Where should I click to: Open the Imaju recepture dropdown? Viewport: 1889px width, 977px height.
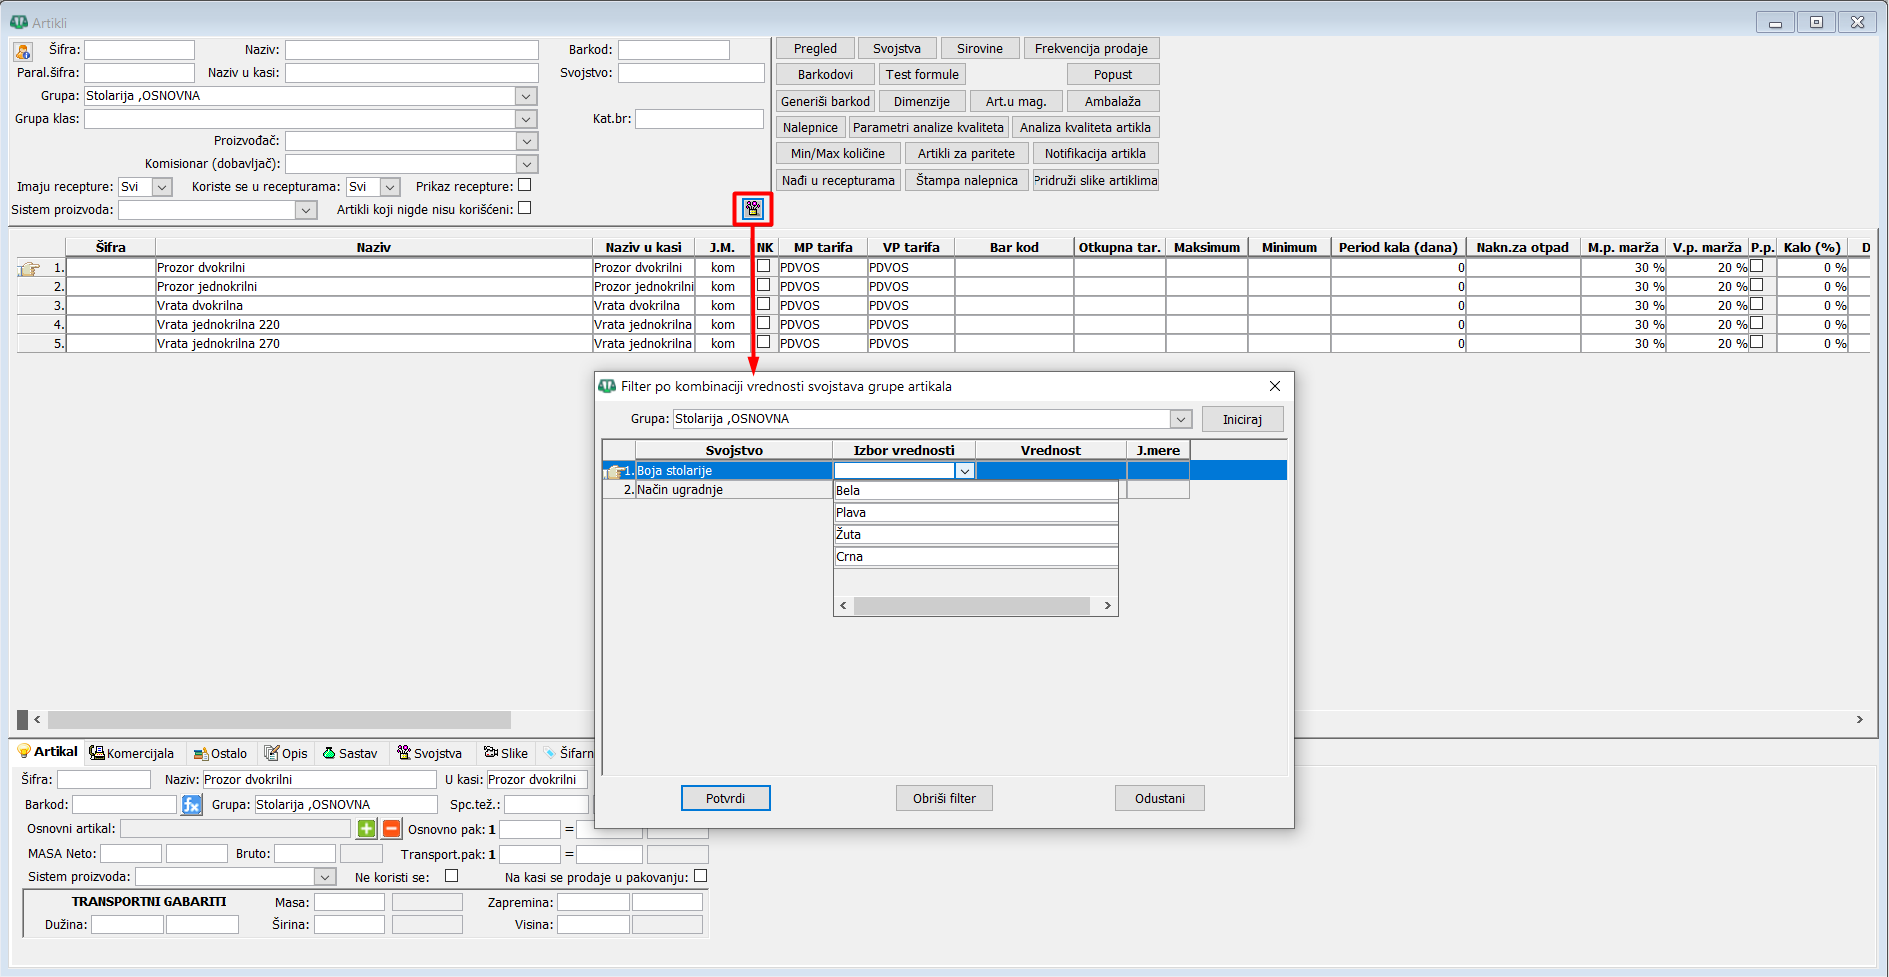[x=162, y=187]
